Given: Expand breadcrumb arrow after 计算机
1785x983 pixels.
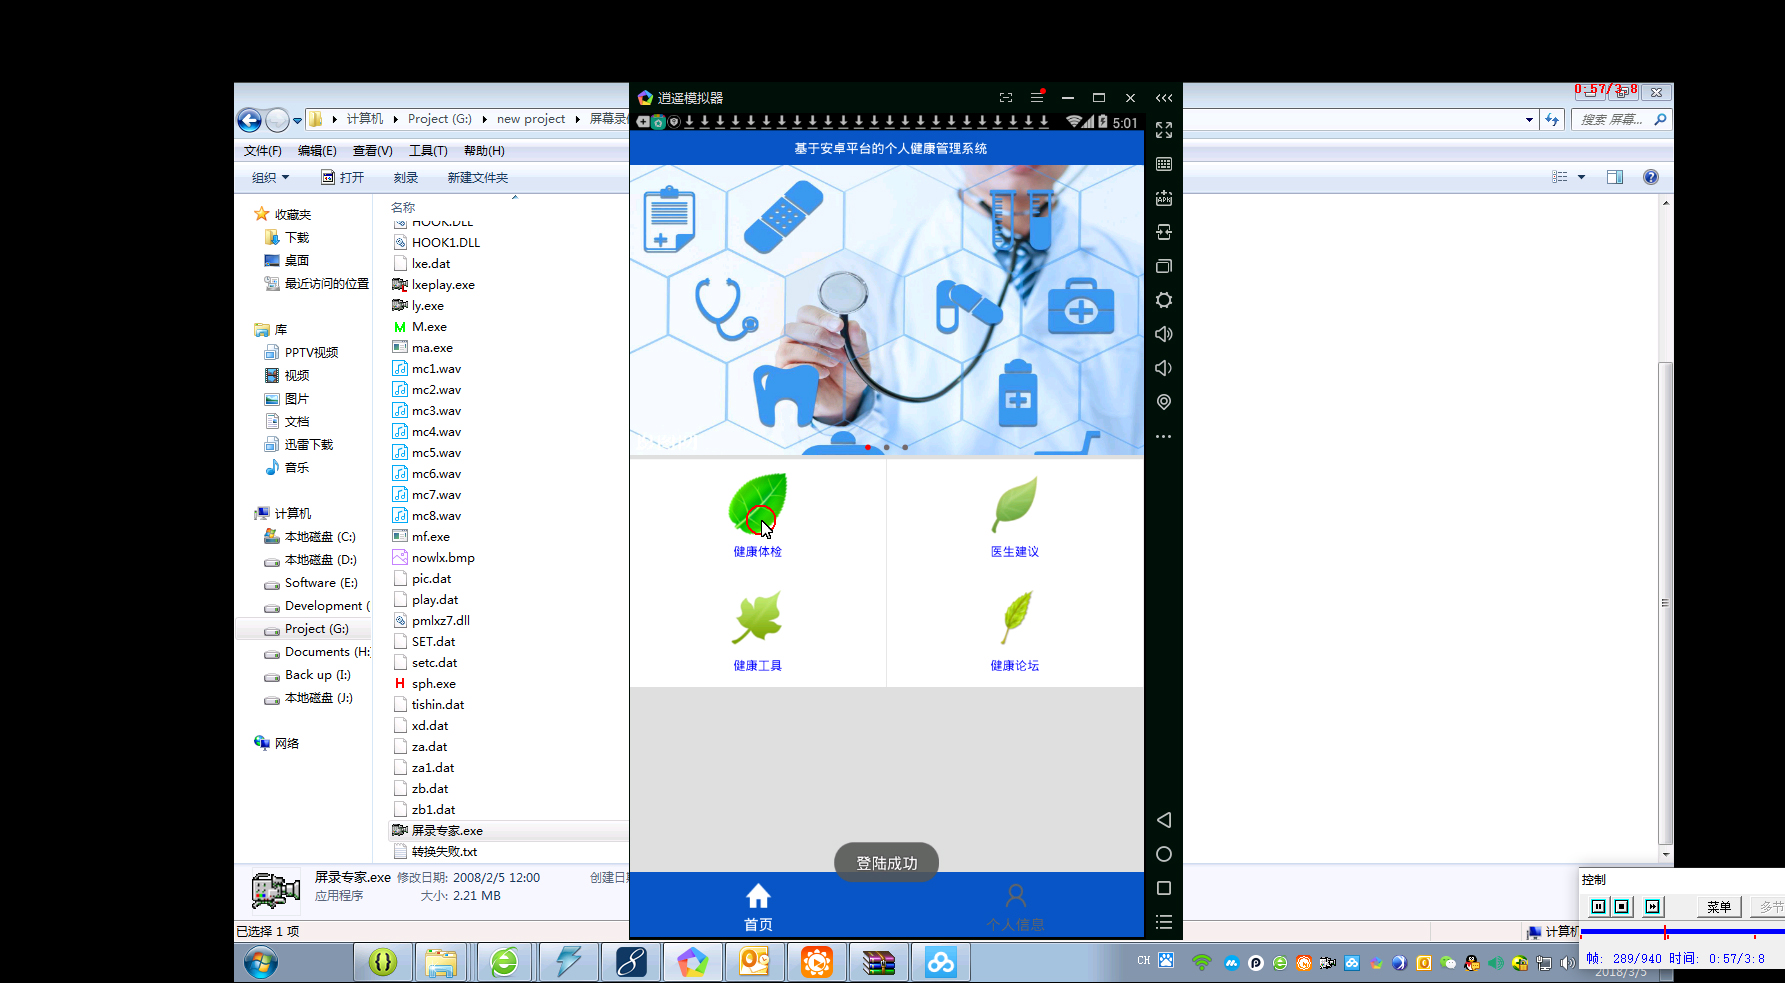Looking at the screenshot, I should pos(395,119).
